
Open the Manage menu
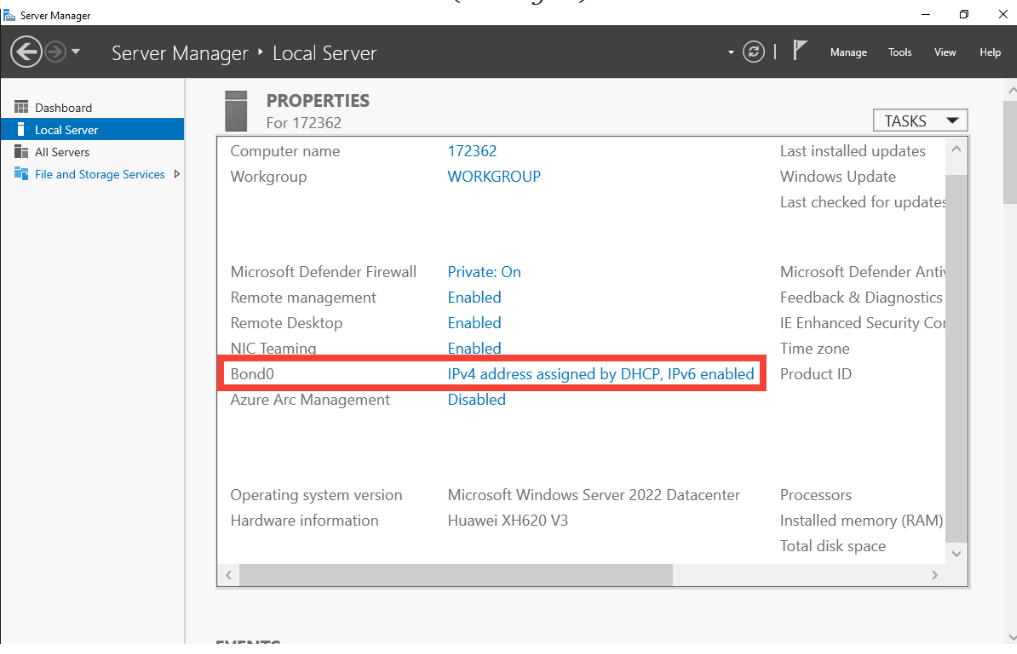[848, 52]
